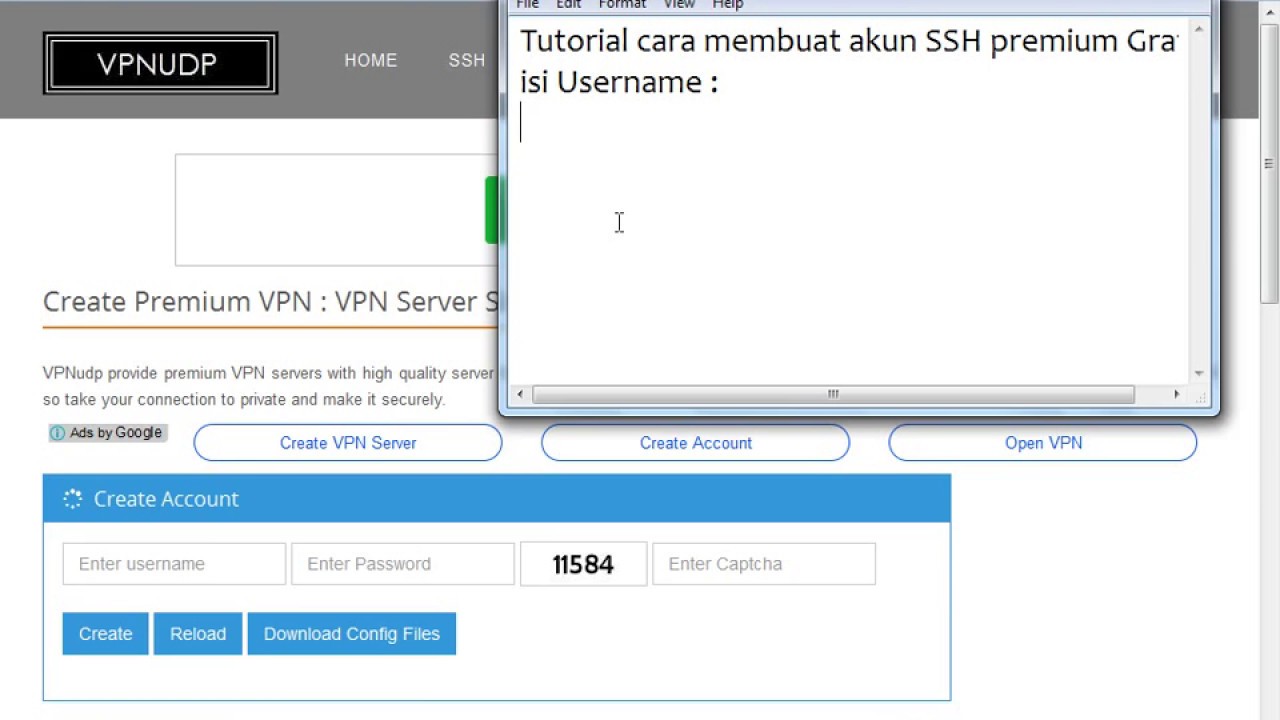Click the Enter username field
Viewport: 1280px width, 720px height.
pos(174,564)
